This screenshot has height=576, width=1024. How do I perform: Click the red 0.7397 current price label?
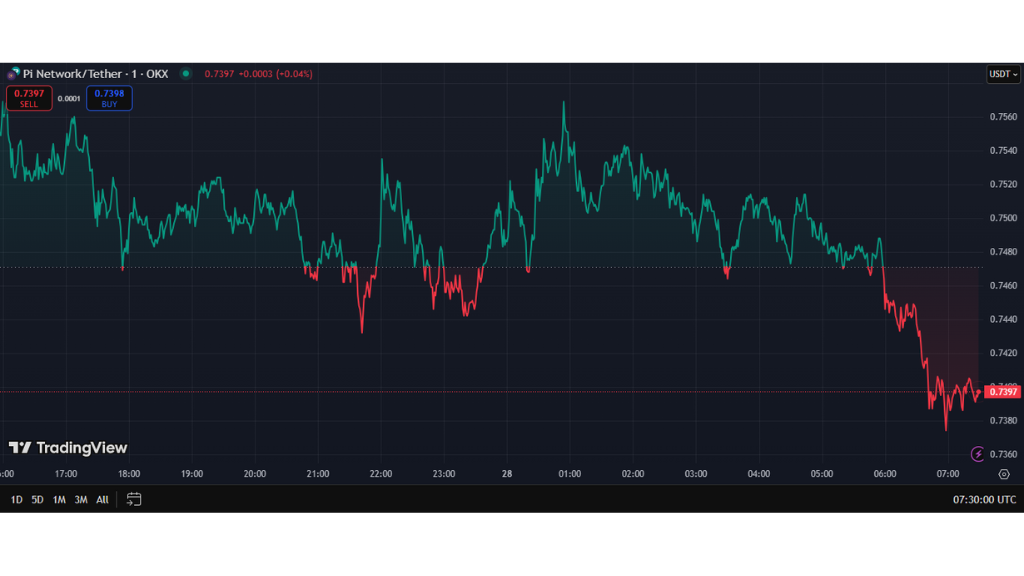coord(1003,392)
